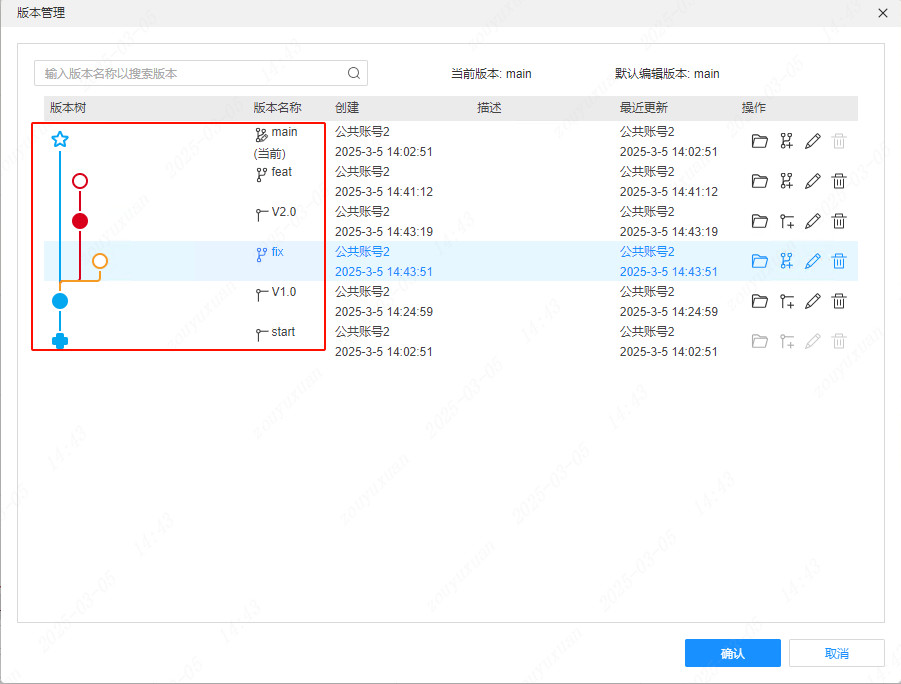Open the blue folder icon in the fix row
901x684 pixels.
pos(760,261)
